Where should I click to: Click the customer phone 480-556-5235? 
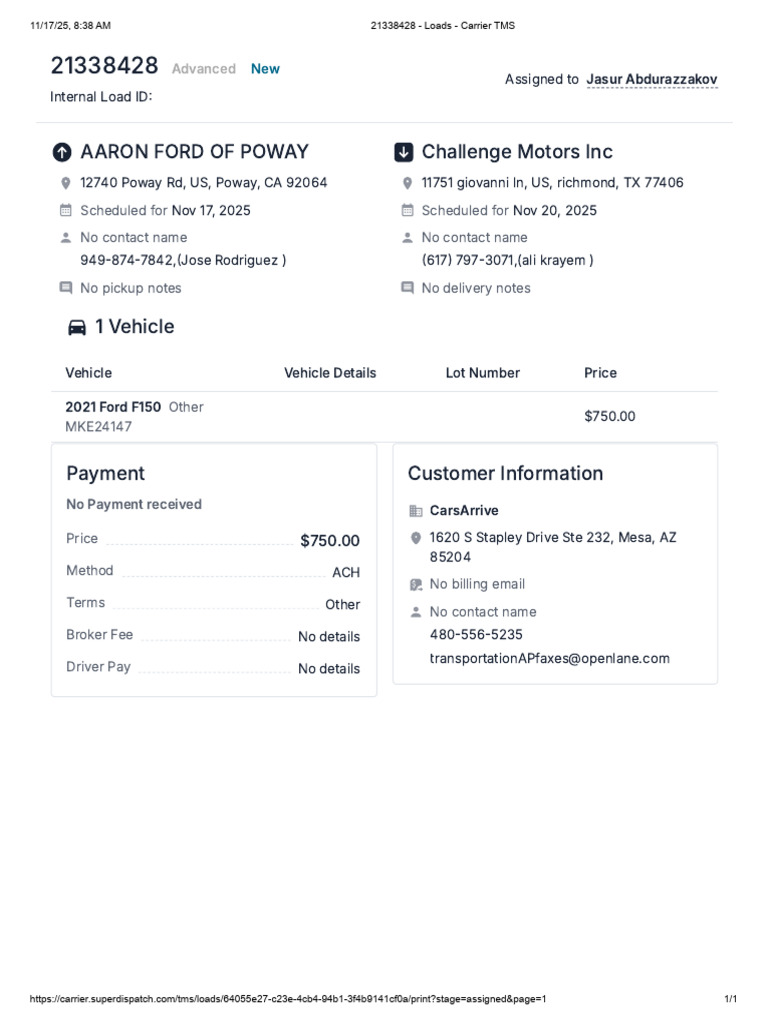click(x=476, y=634)
